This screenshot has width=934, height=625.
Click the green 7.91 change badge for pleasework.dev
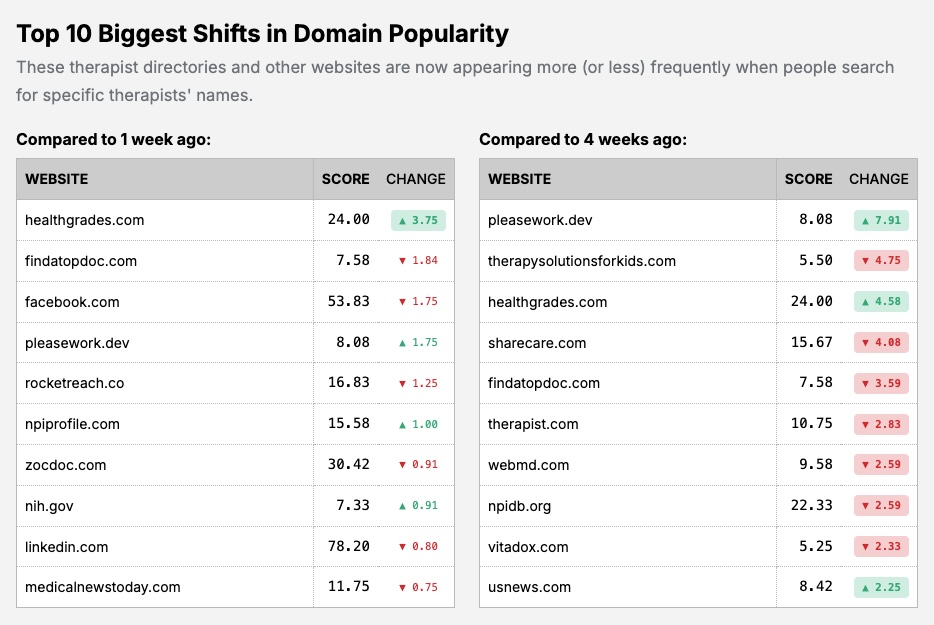(881, 220)
